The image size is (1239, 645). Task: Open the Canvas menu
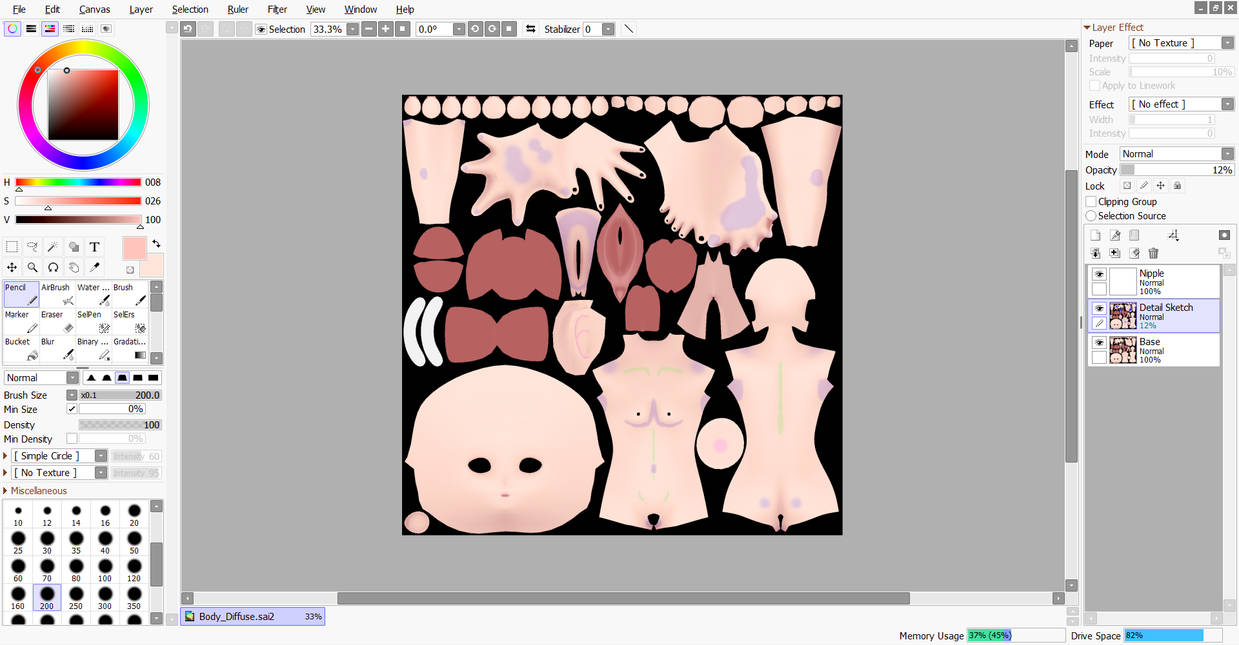(95, 9)
